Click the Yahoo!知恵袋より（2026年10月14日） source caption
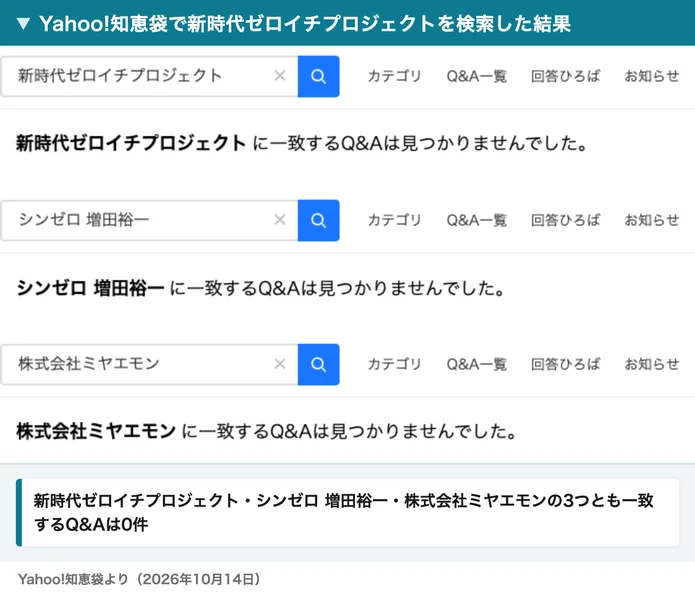695x600 pixels. pos(139,579)
